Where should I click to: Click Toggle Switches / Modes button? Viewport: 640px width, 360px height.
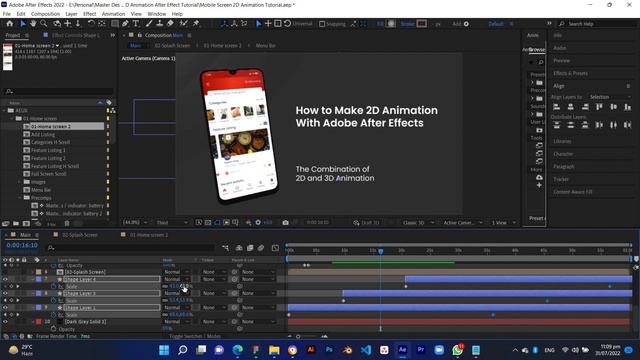195,336
